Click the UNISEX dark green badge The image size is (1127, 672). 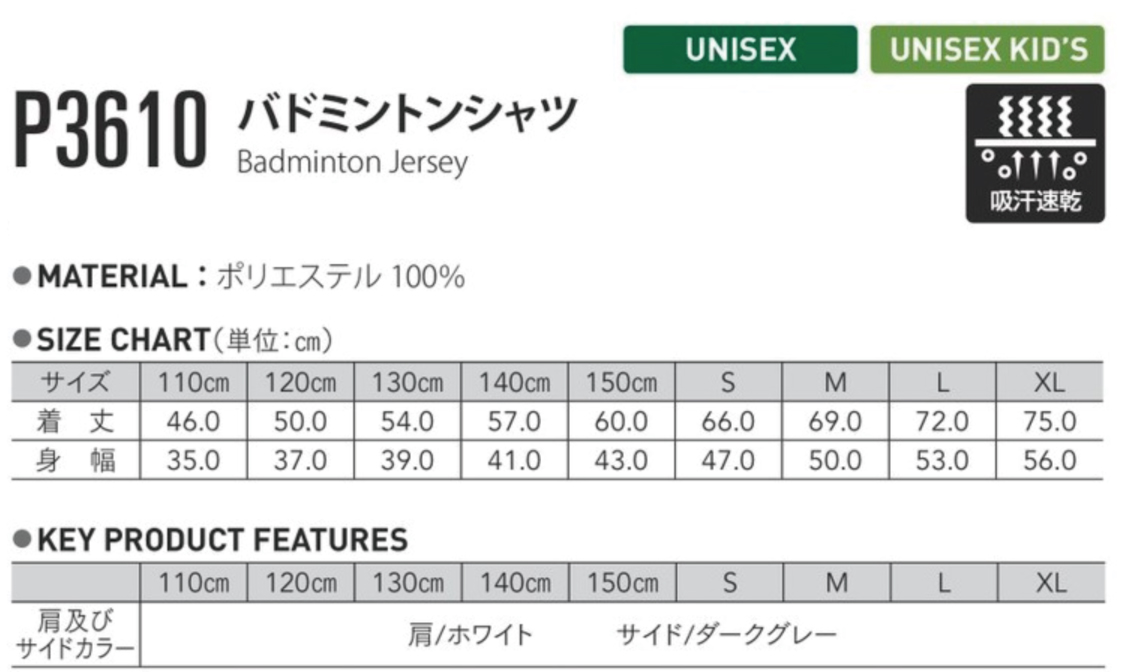[x=740, y=49]
